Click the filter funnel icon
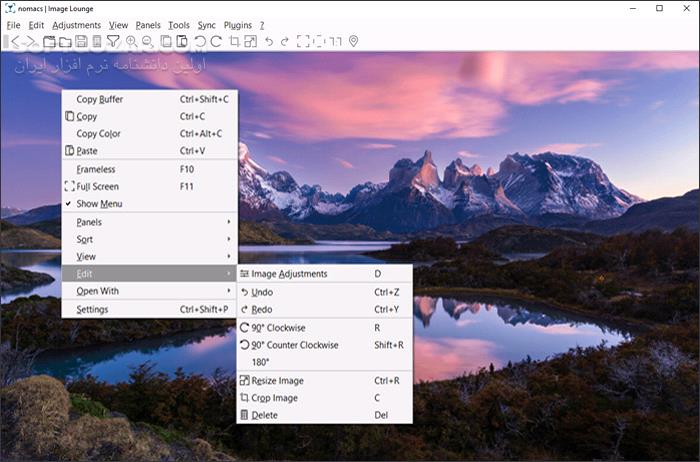The image size is (700, 462). point(114,41)
